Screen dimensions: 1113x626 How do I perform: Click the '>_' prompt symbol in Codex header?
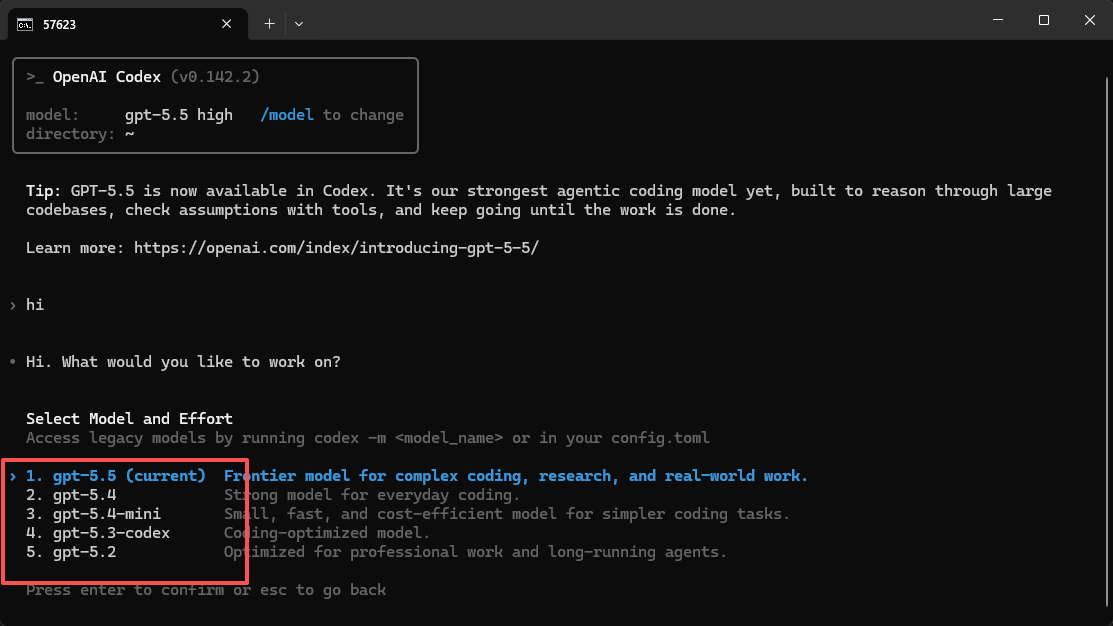[x=35, y=77]
